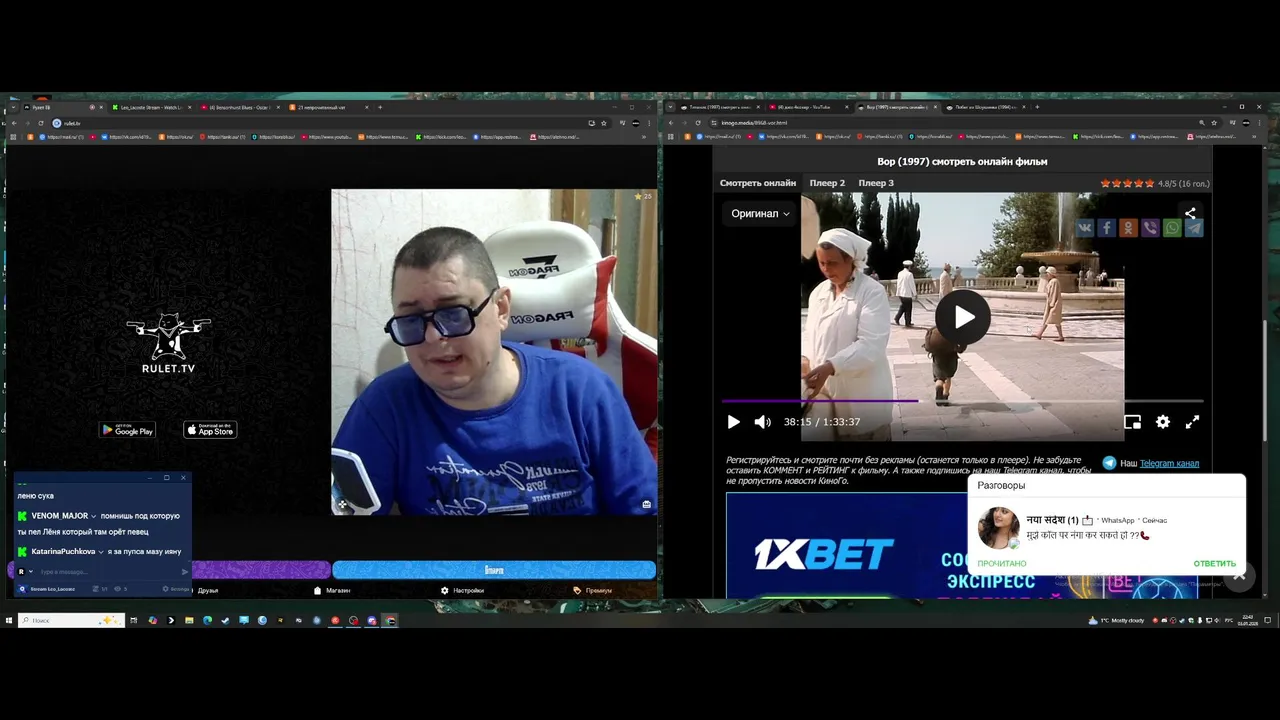The width and height of the screenshot is (1280, 720).
Task: Share the movie via Odnoklassniki icon
Action: [x=1128, y=228]
